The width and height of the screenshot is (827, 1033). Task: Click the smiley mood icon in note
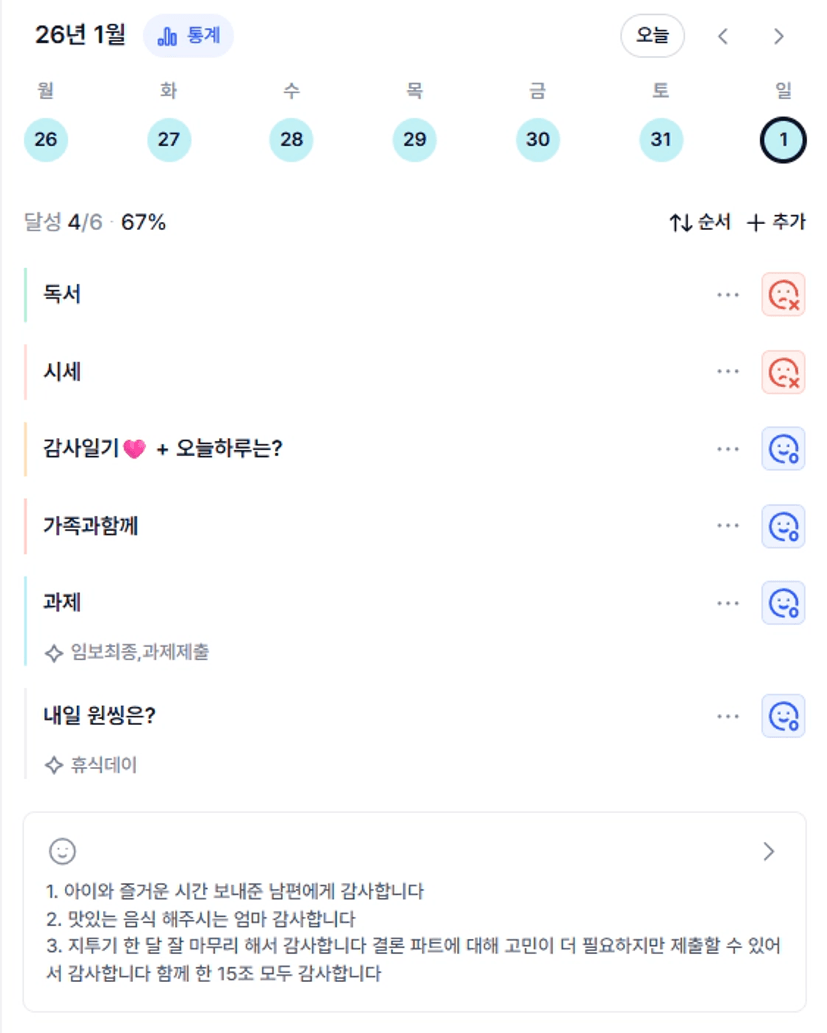[62, 851]
